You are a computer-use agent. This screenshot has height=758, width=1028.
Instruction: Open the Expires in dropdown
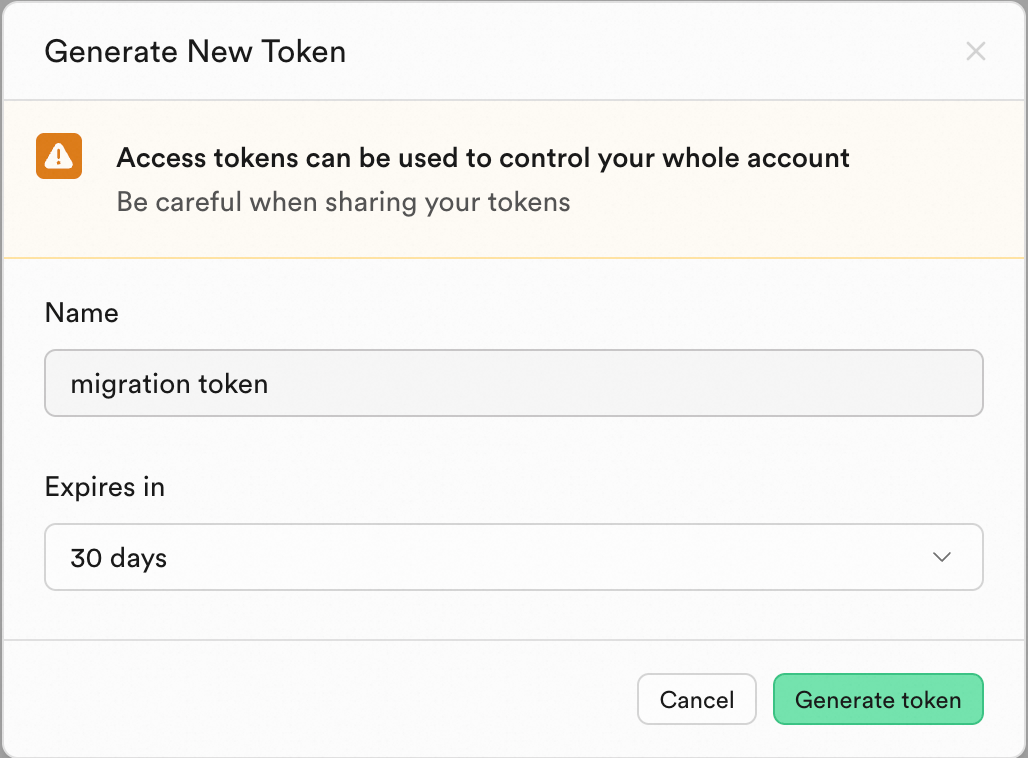tap(513, 557)
